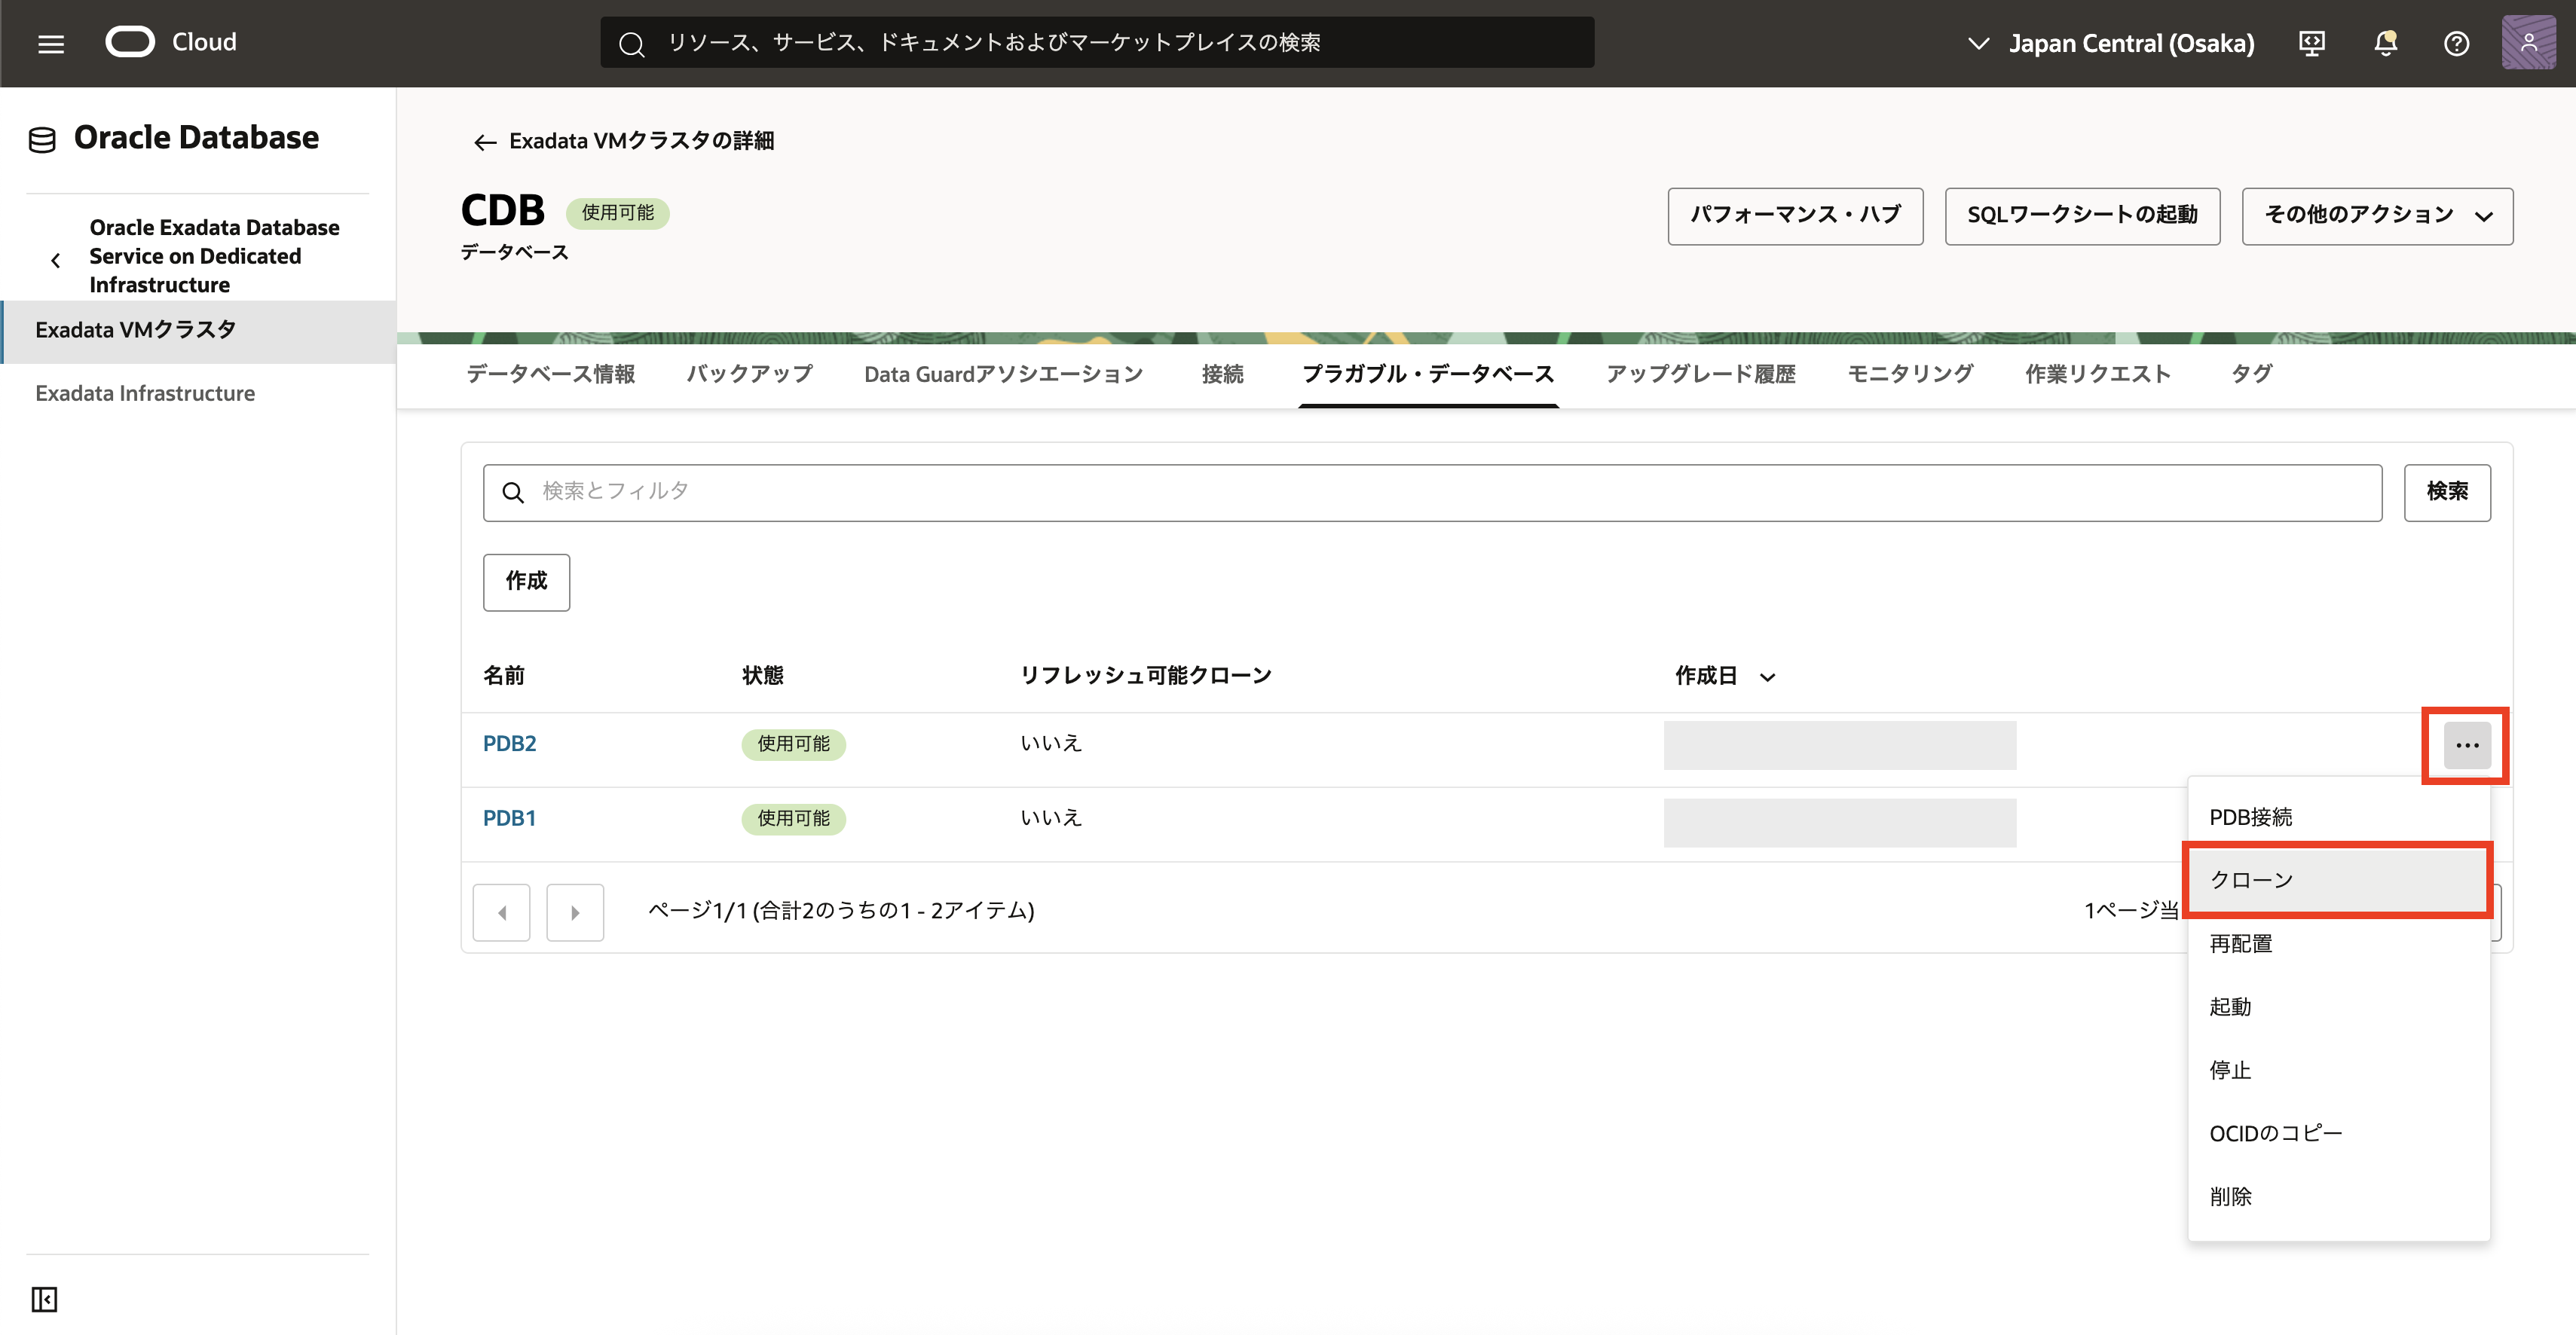The width and height of the screenshot is (2576, 1335).
Task: Open the PDB1 link
Action: click(x=509, y=818)
